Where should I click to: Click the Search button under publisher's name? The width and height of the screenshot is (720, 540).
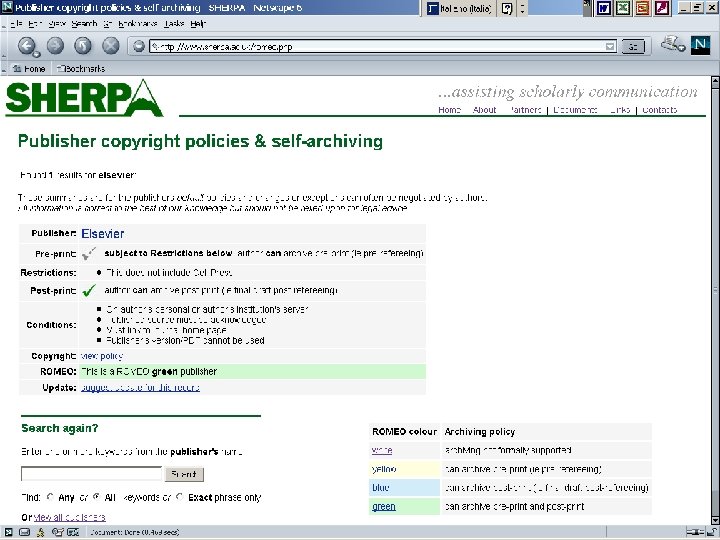(x=184, y=474)
